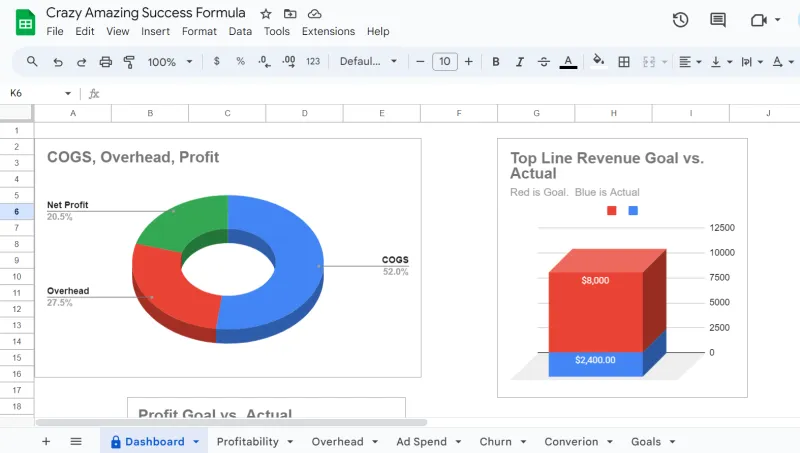Select column D header

[304, 113]
